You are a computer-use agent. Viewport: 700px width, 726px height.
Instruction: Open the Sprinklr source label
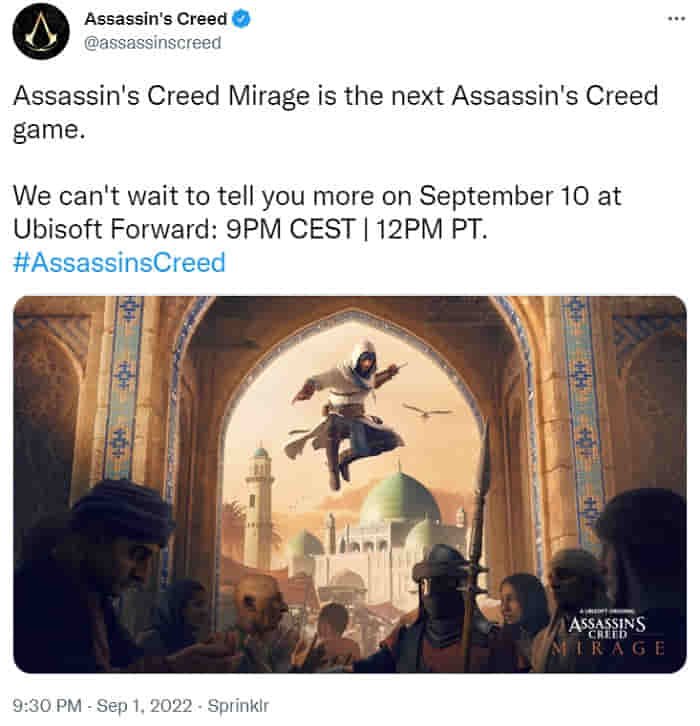point(238,706)
